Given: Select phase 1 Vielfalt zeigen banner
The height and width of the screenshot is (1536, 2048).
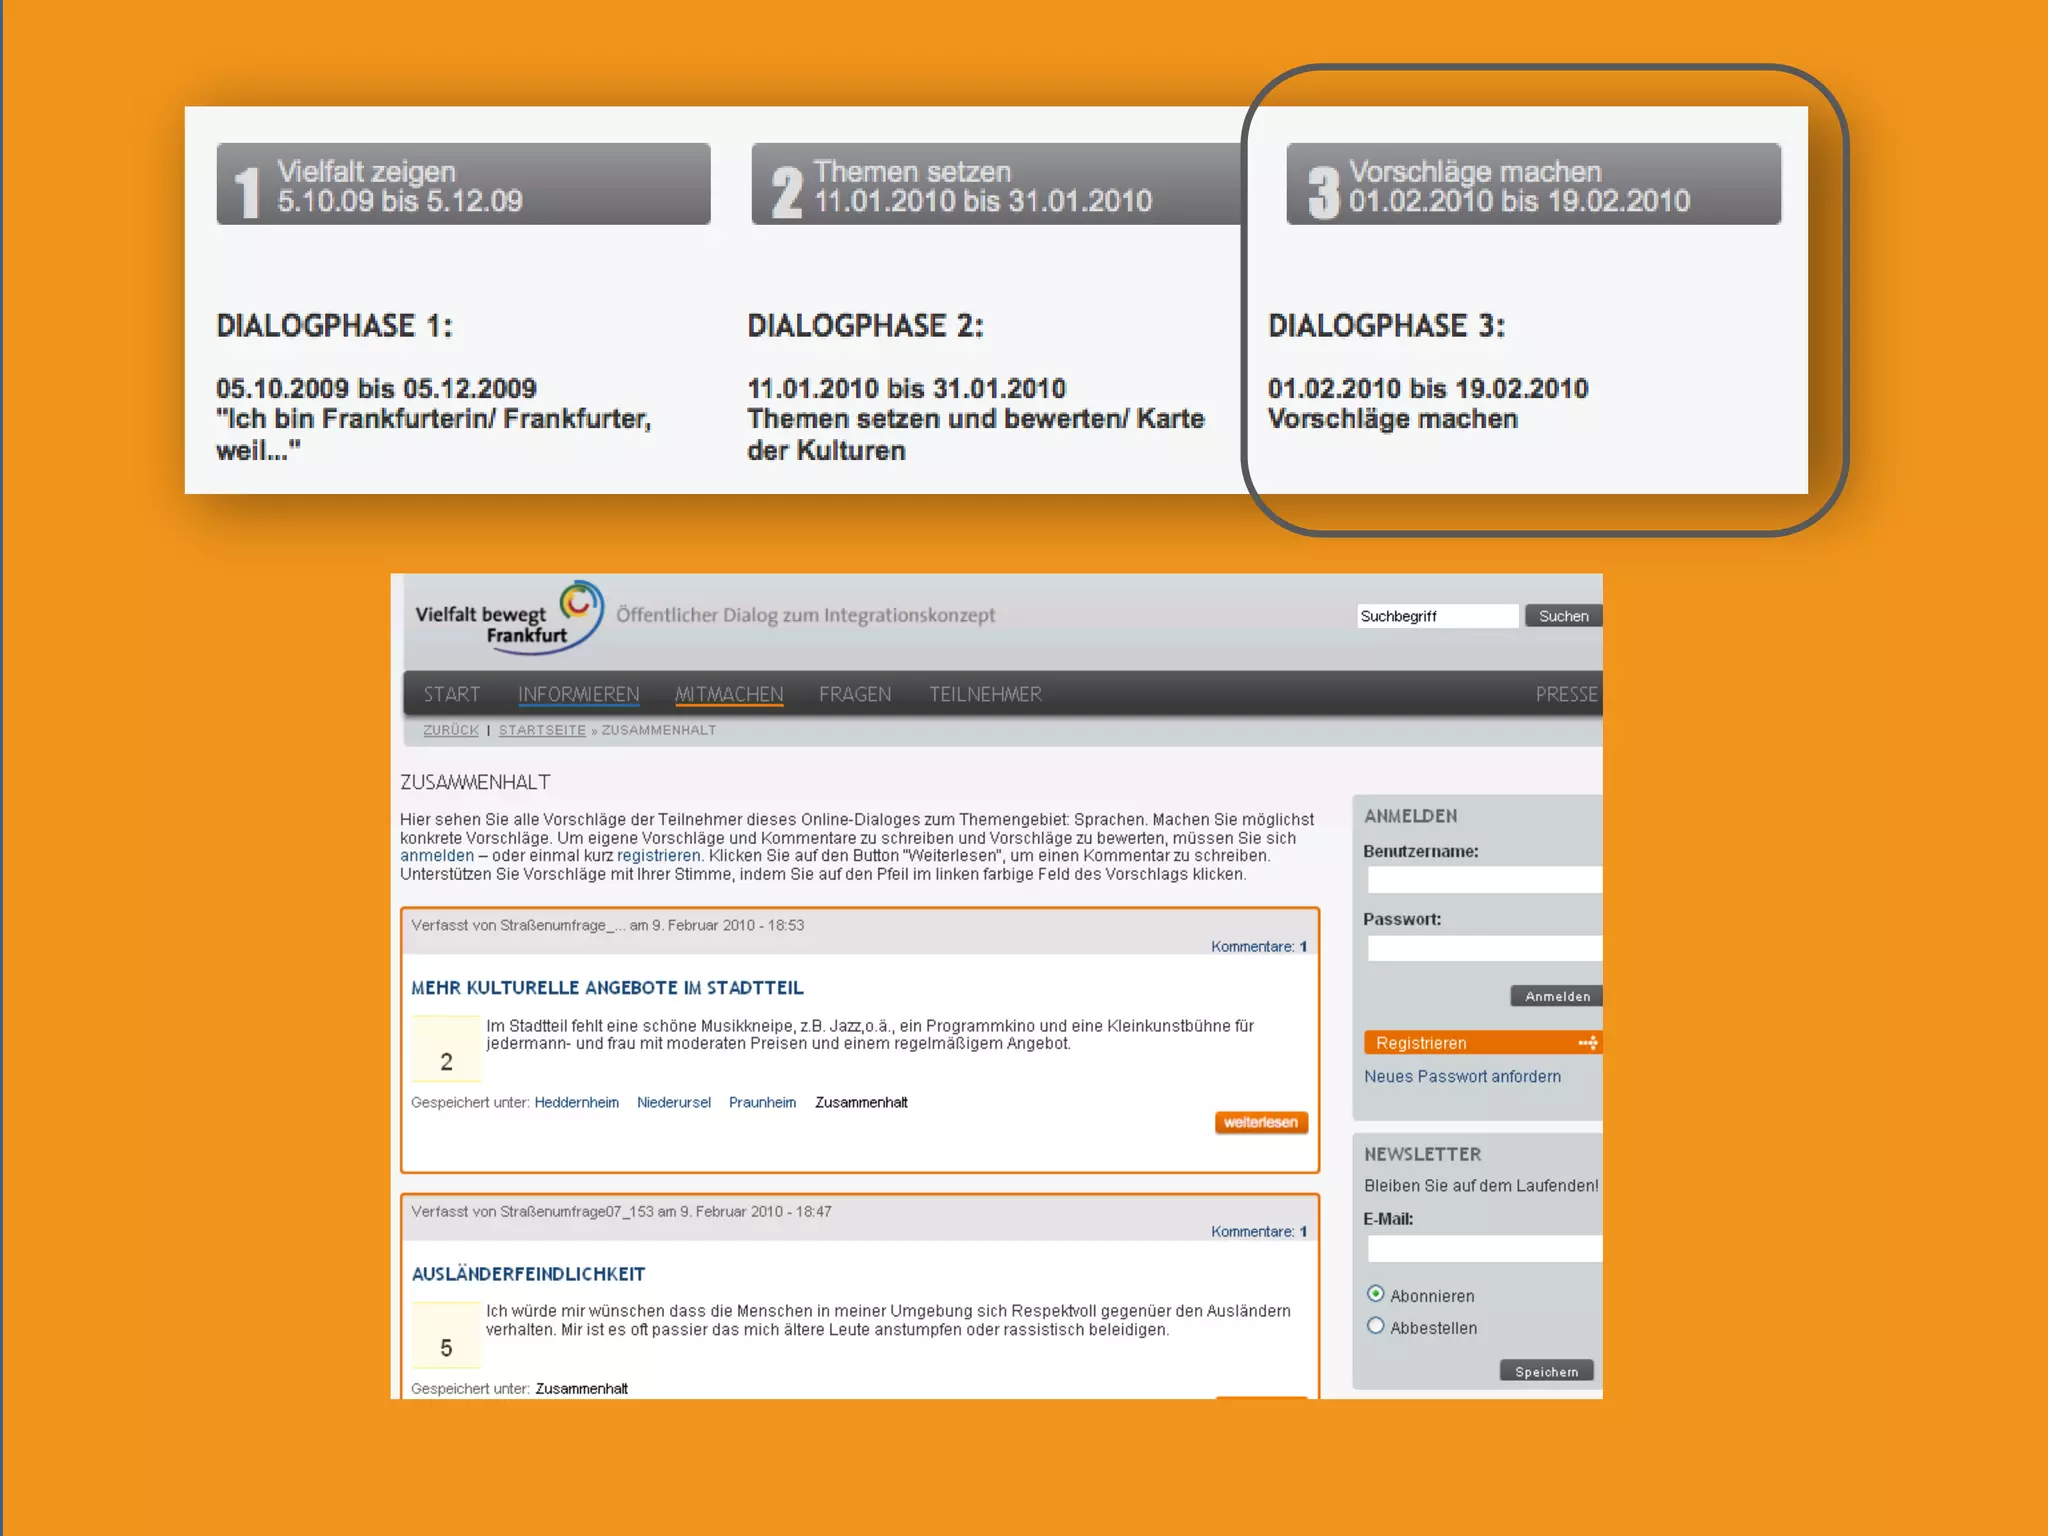Looking at the screenshot, I should (x=463, y=185).
